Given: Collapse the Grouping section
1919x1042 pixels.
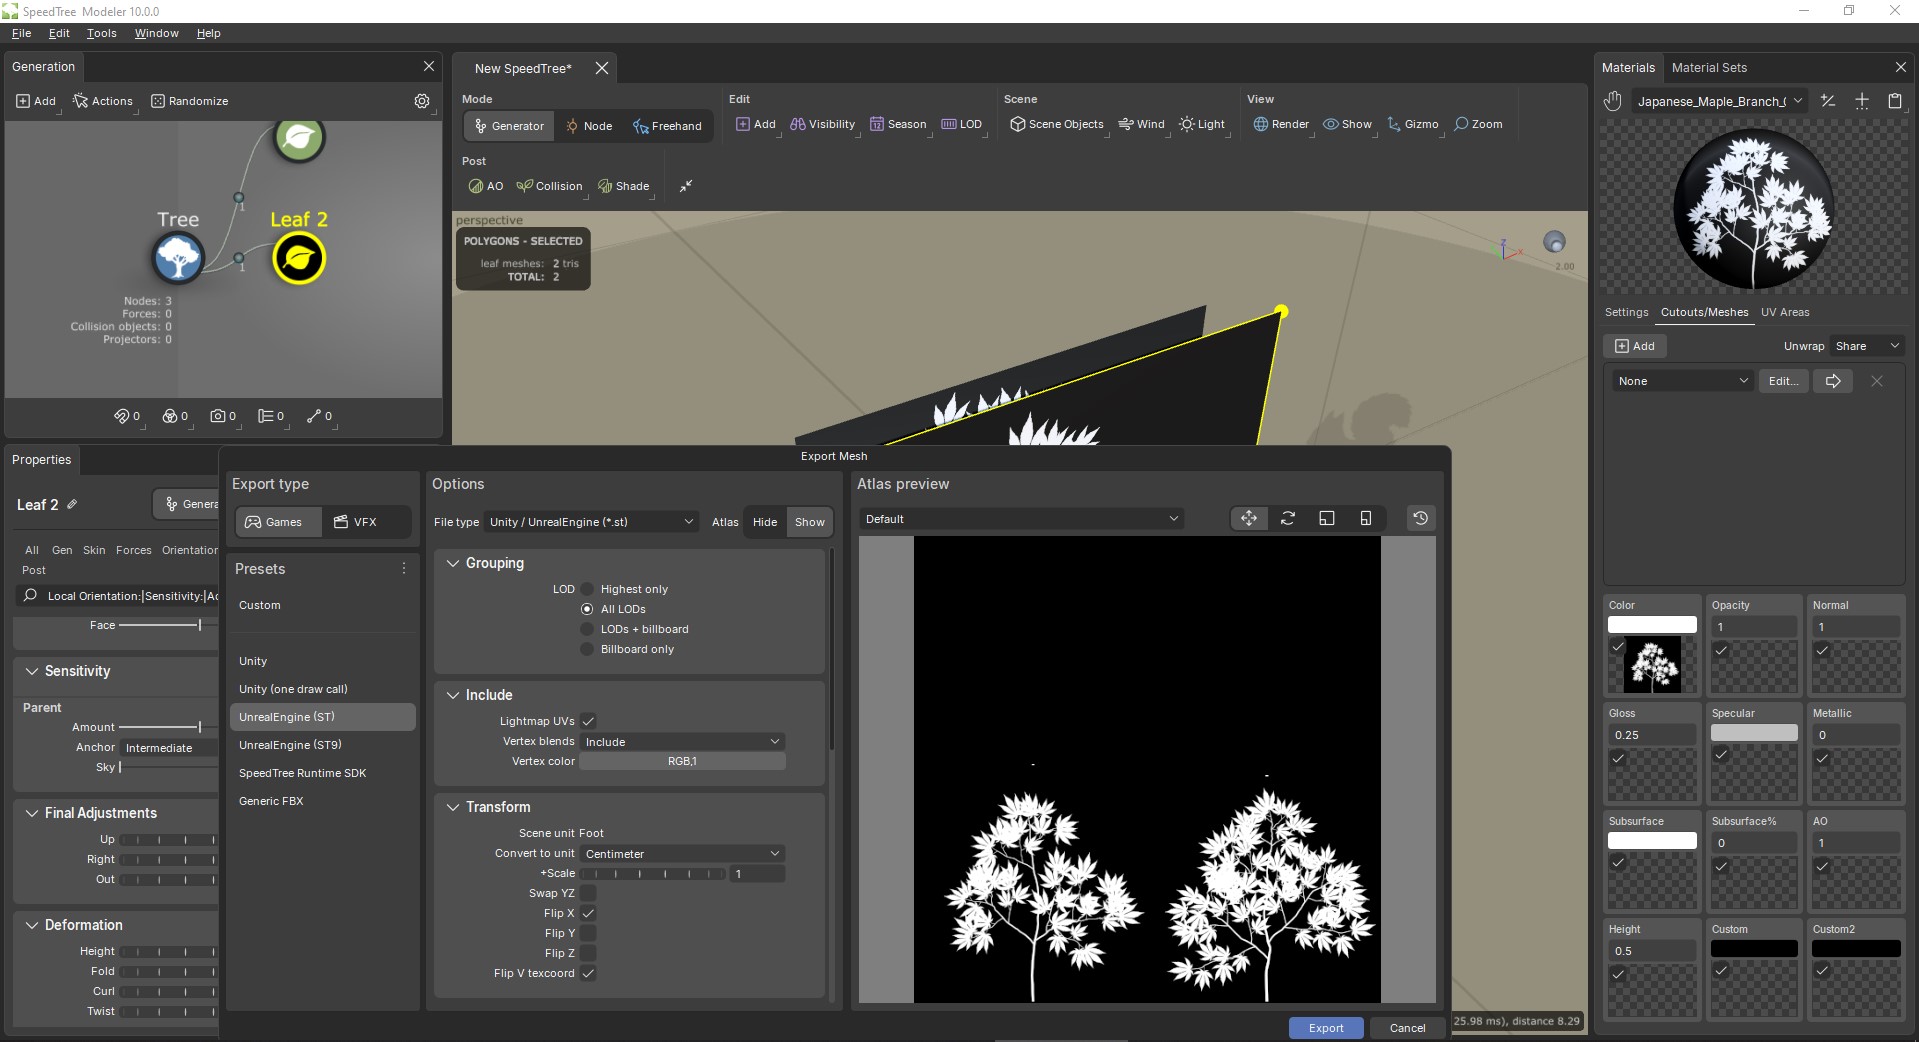Looking at the screenshot, I should coord(453,563).
